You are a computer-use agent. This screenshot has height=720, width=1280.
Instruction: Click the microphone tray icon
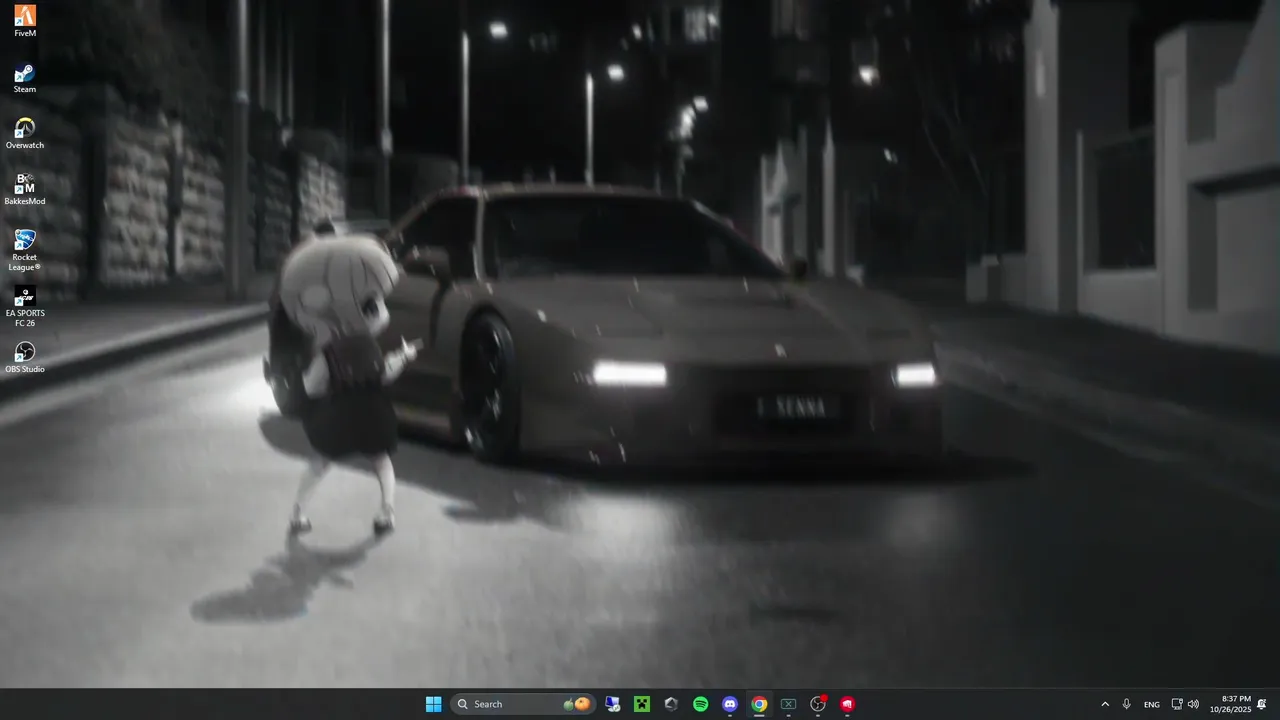click(1127, 704)
